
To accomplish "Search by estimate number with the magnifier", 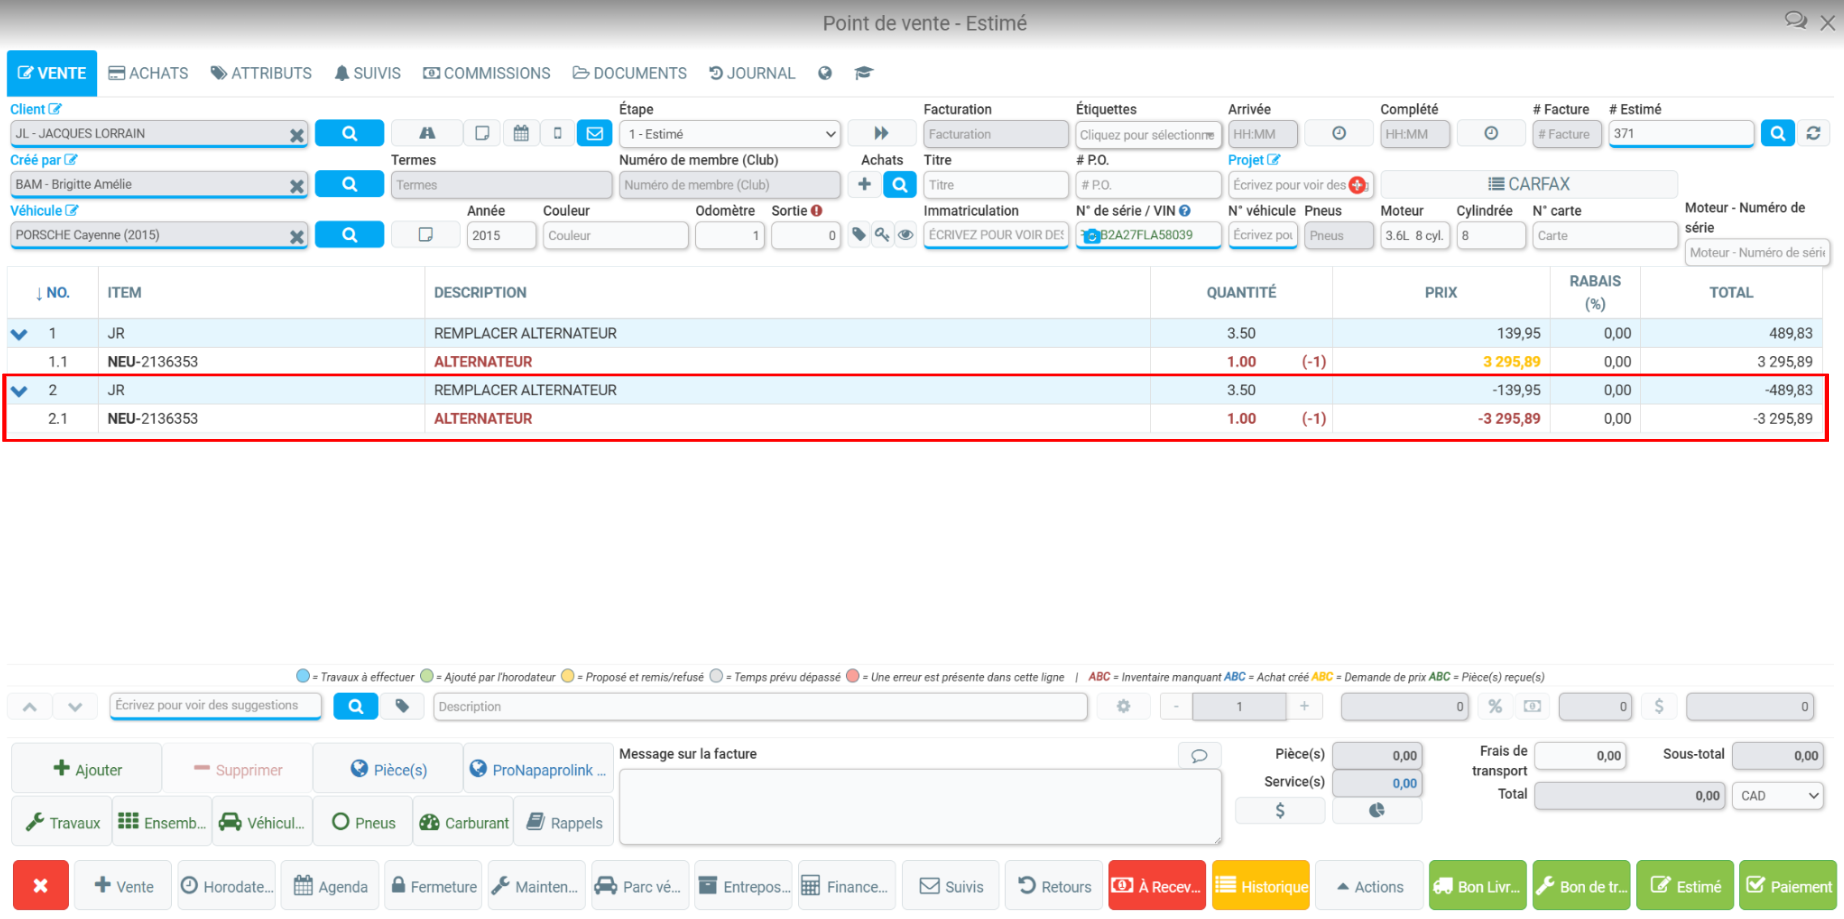I will tap(1777, 133).
